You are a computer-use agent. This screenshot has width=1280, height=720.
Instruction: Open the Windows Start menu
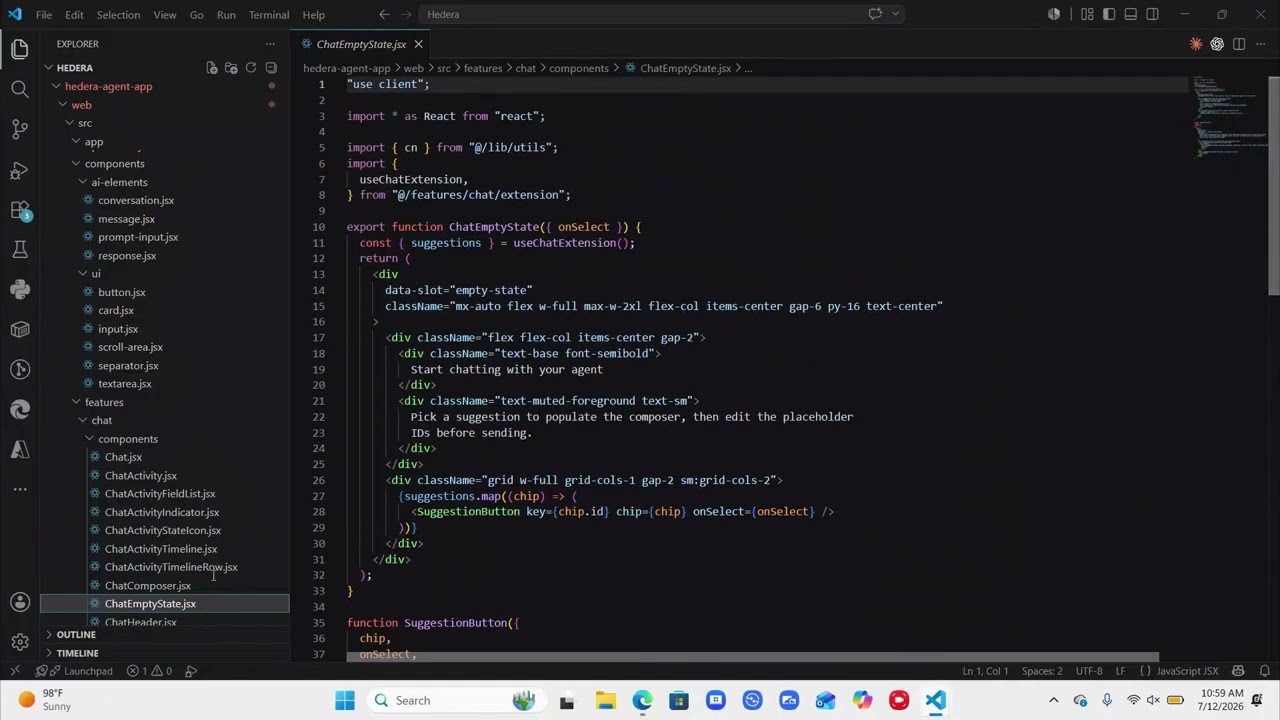(x=345, y=700)
